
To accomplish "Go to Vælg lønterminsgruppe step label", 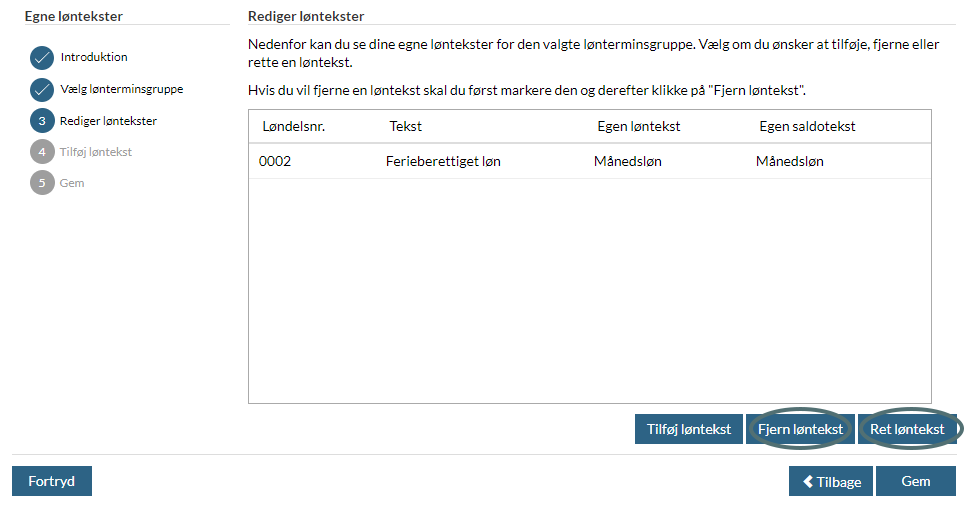I will pos(122,89).
